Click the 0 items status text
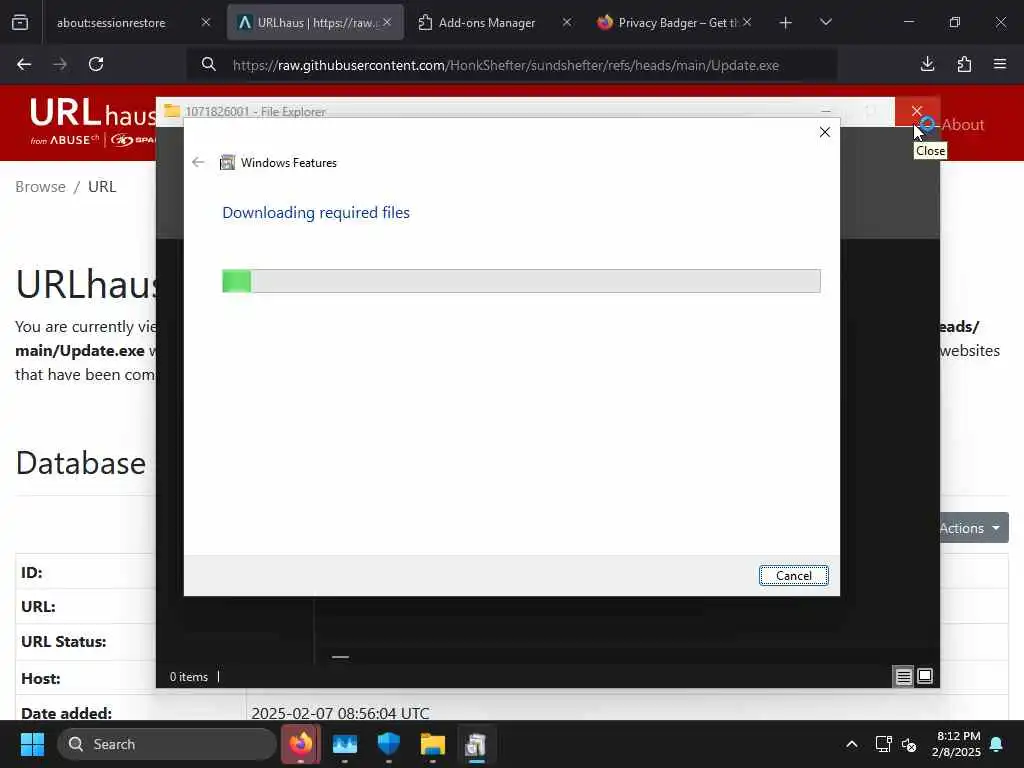Image resolution: width=1024 pixels, height=768 pixels. [189, 677]
